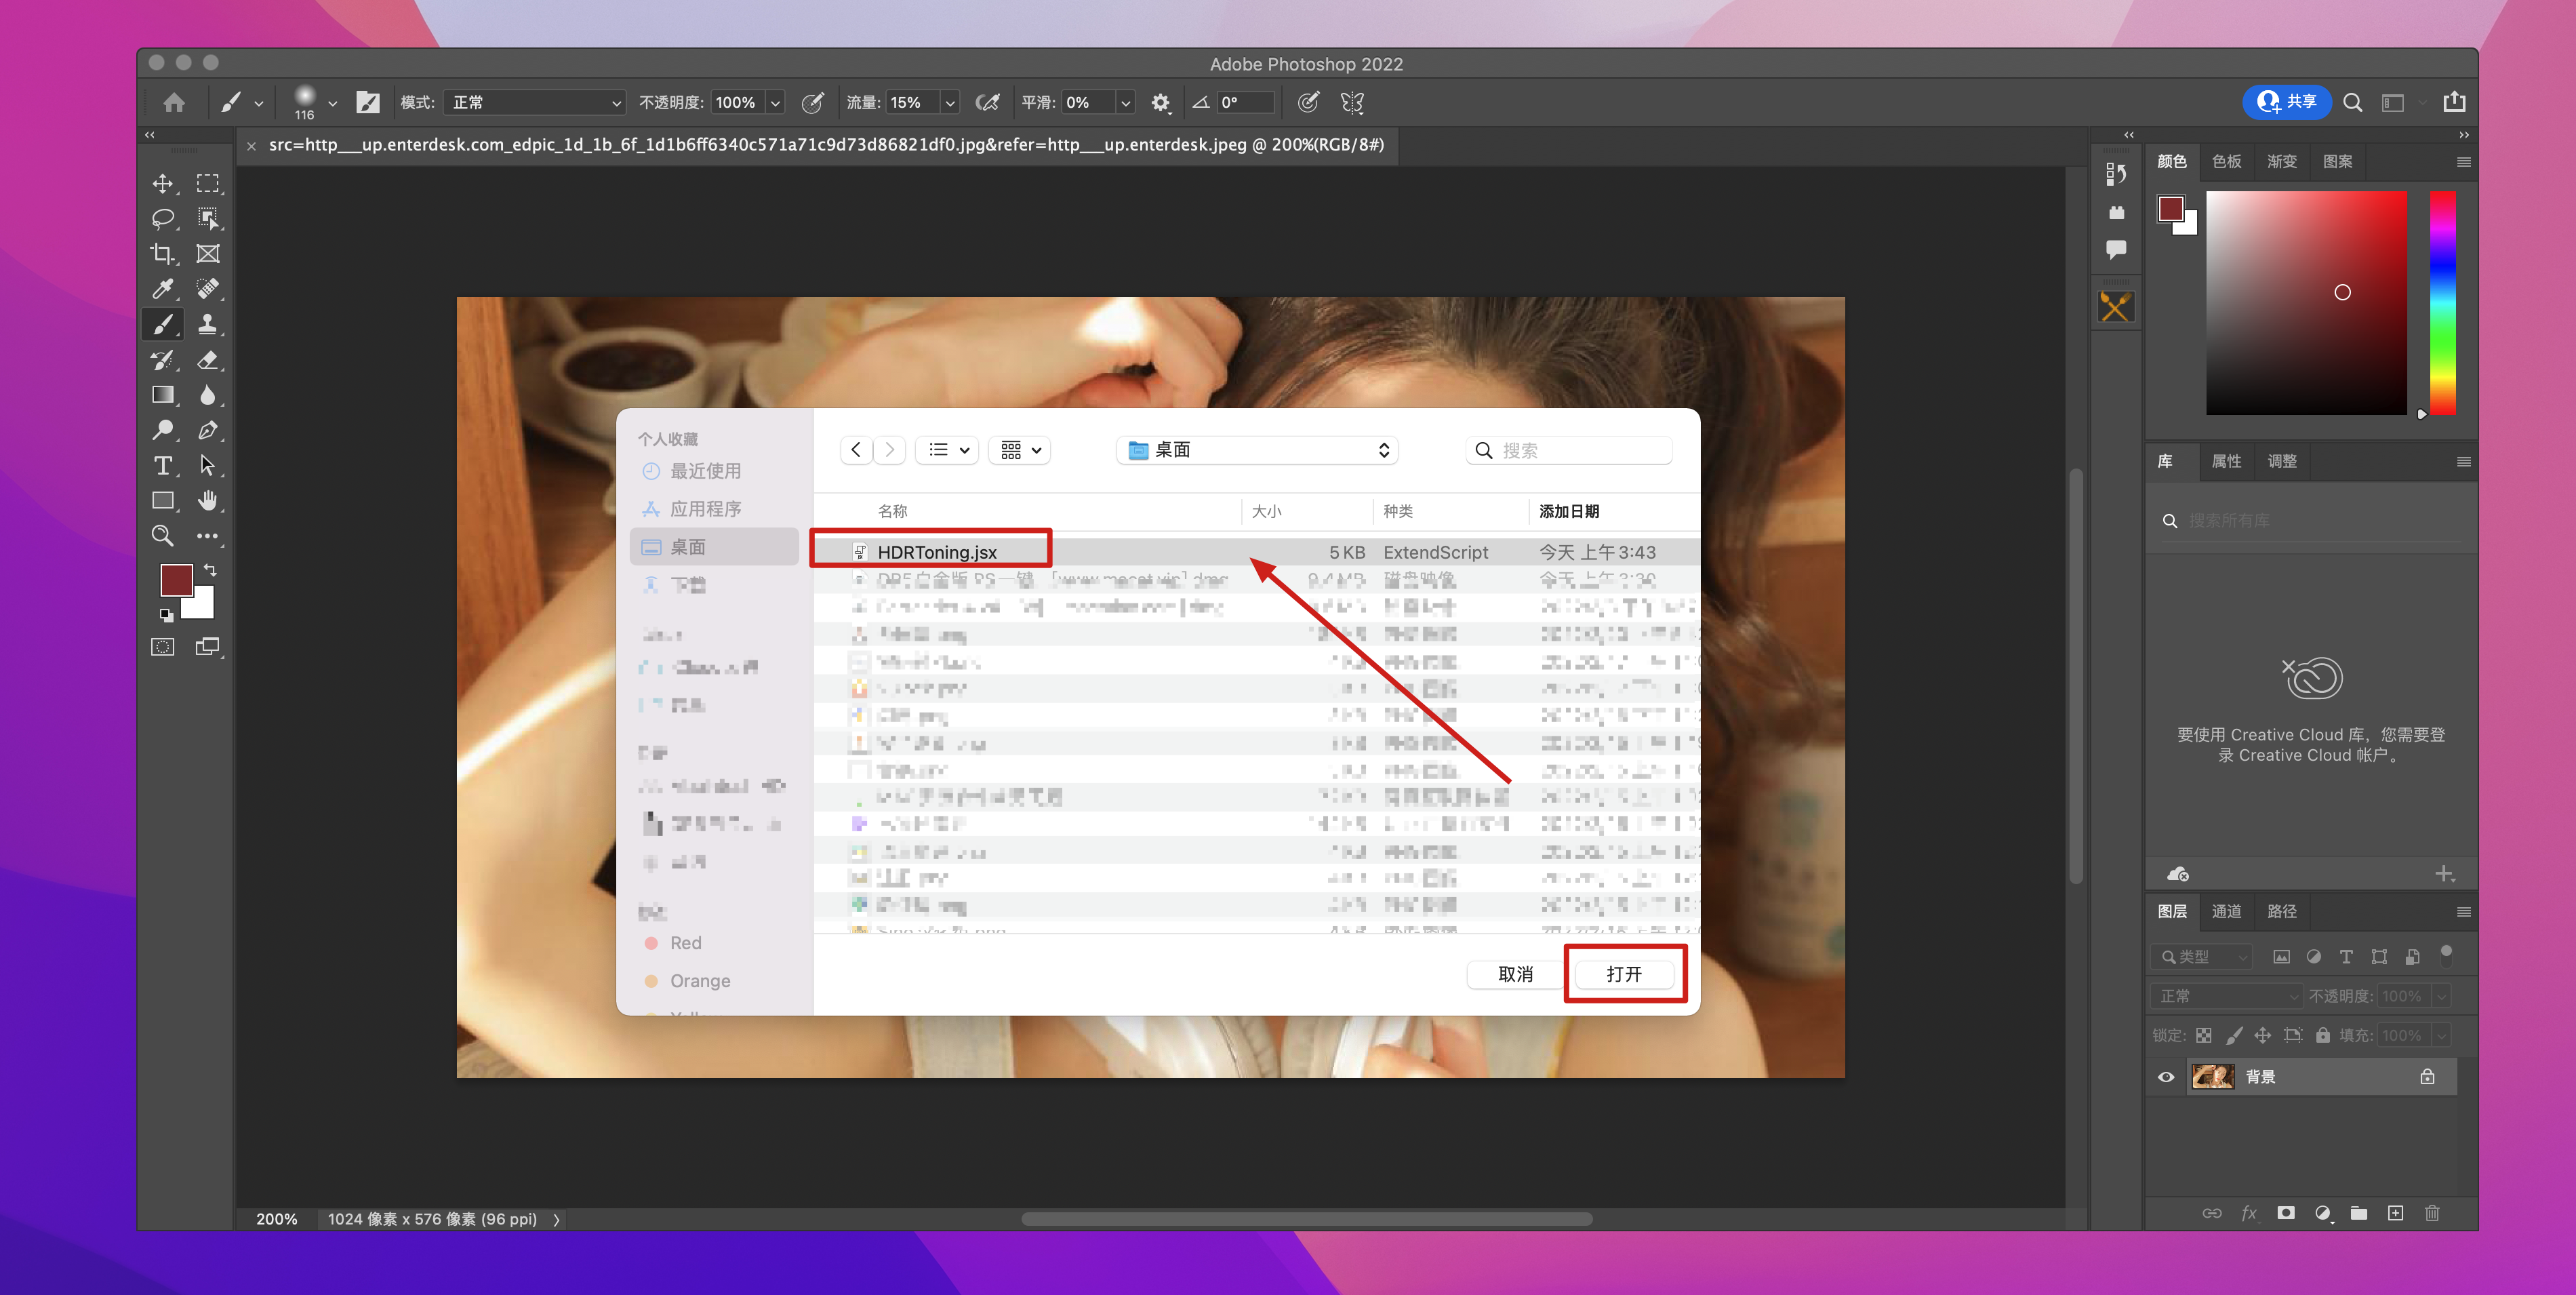Toggle Quick Mask mode icon

(x=162, y=647)
